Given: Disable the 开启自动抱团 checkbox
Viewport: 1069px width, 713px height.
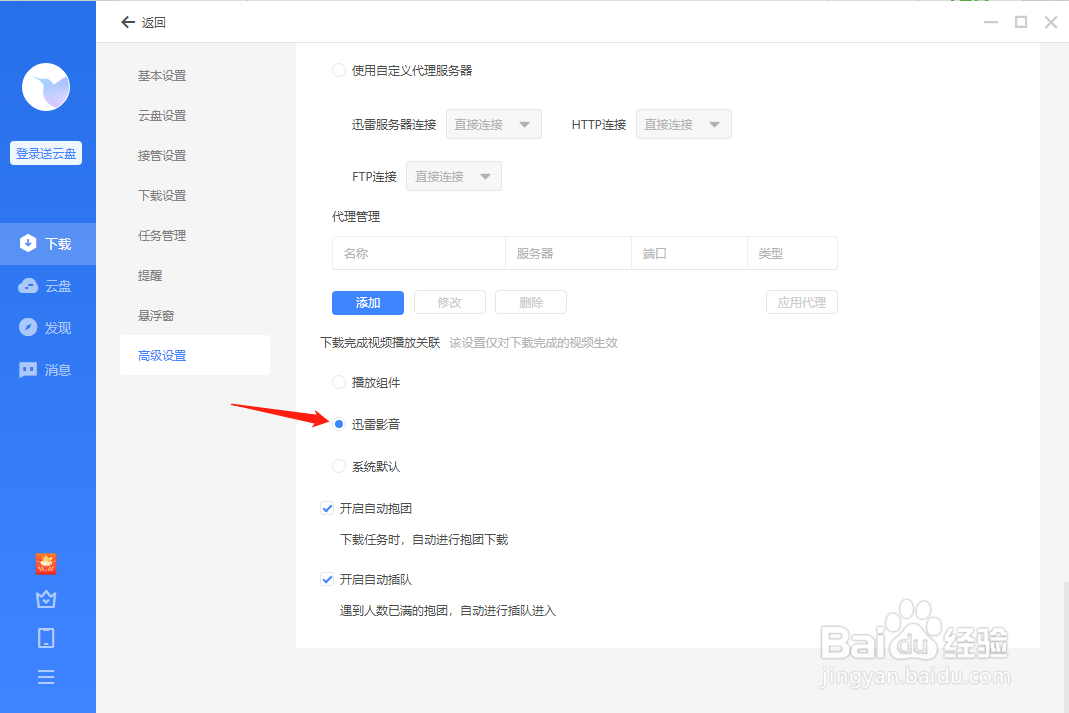Looking at the screenshot, I should (327, 508).
